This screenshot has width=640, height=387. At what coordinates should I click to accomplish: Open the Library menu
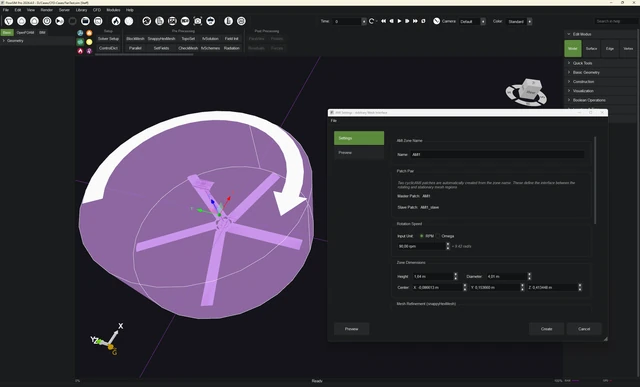(x=81, y=10)
